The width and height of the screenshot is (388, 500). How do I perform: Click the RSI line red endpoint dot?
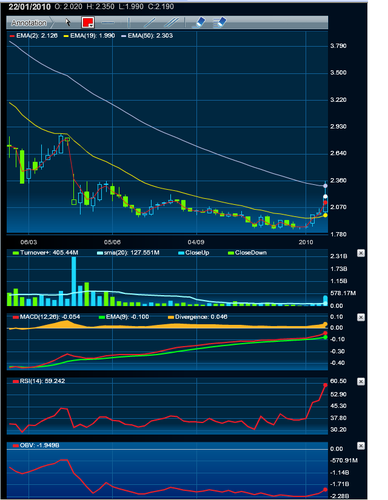pyautogui.click(x=325, y=385)
